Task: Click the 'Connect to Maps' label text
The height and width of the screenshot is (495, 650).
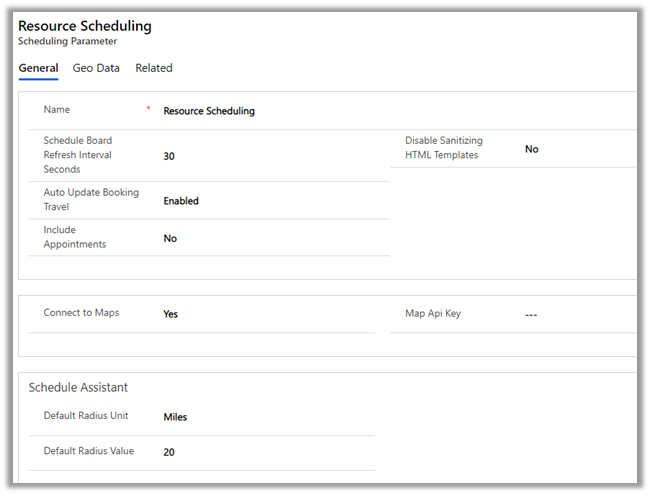Action: (x=81, y=313)
